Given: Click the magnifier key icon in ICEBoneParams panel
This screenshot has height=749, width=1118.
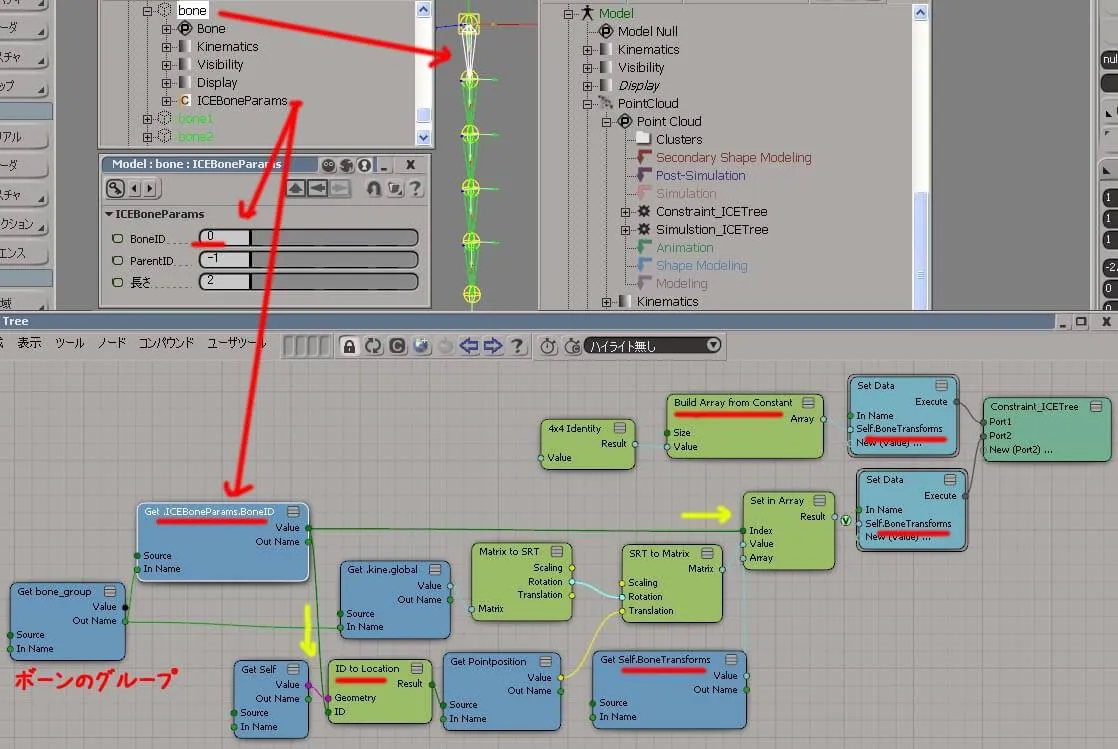Looking at the screenshot, I should [115, 188].
